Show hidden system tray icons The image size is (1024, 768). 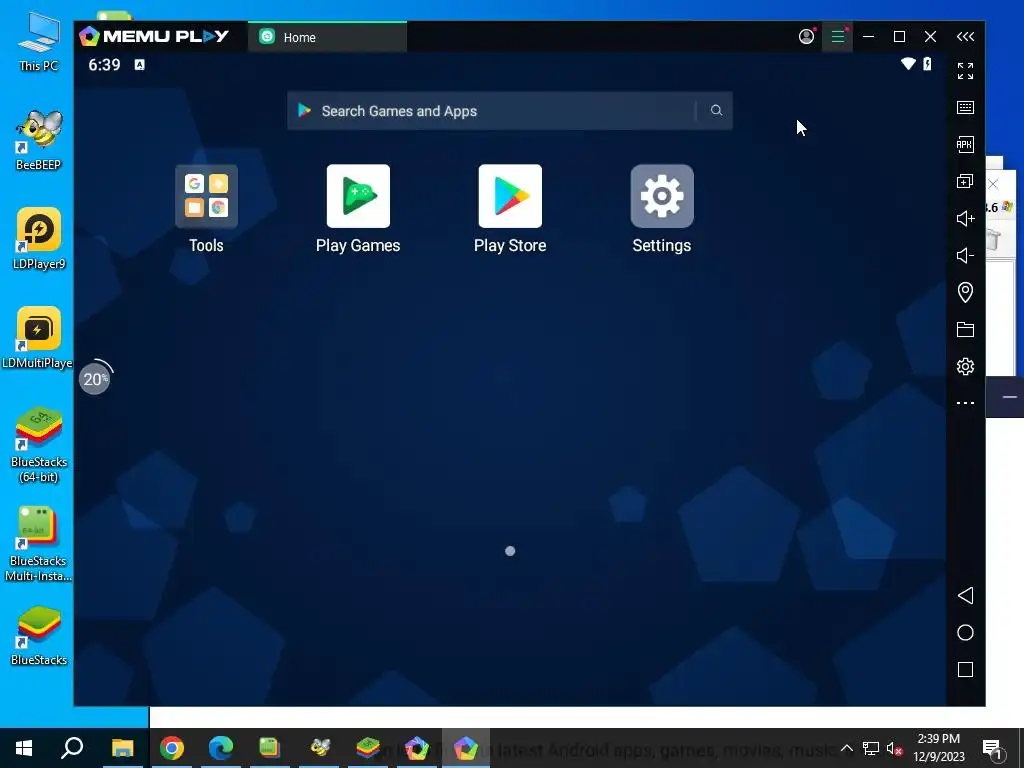(x=846, y=748)
